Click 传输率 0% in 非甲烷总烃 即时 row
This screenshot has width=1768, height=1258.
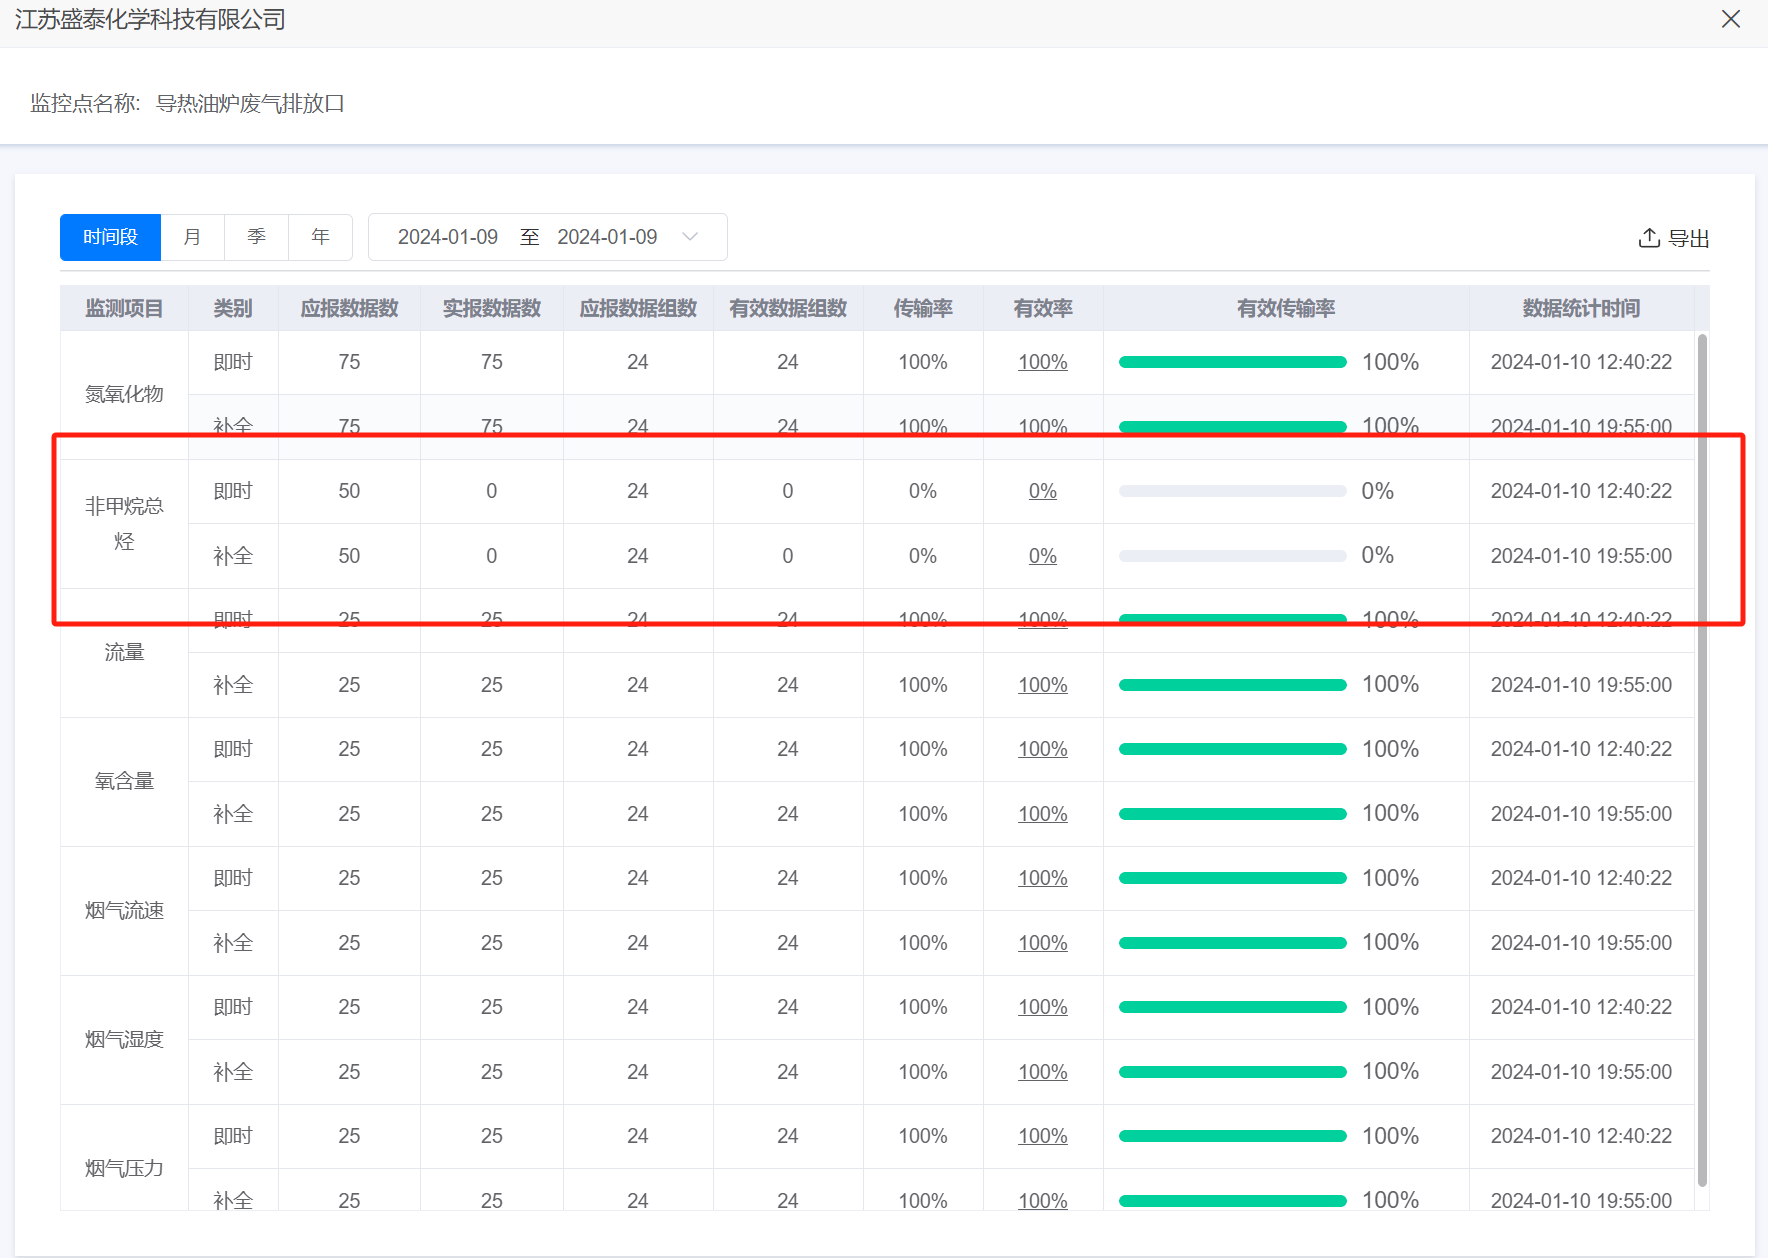pyautogui.click(x=923, y=491)
